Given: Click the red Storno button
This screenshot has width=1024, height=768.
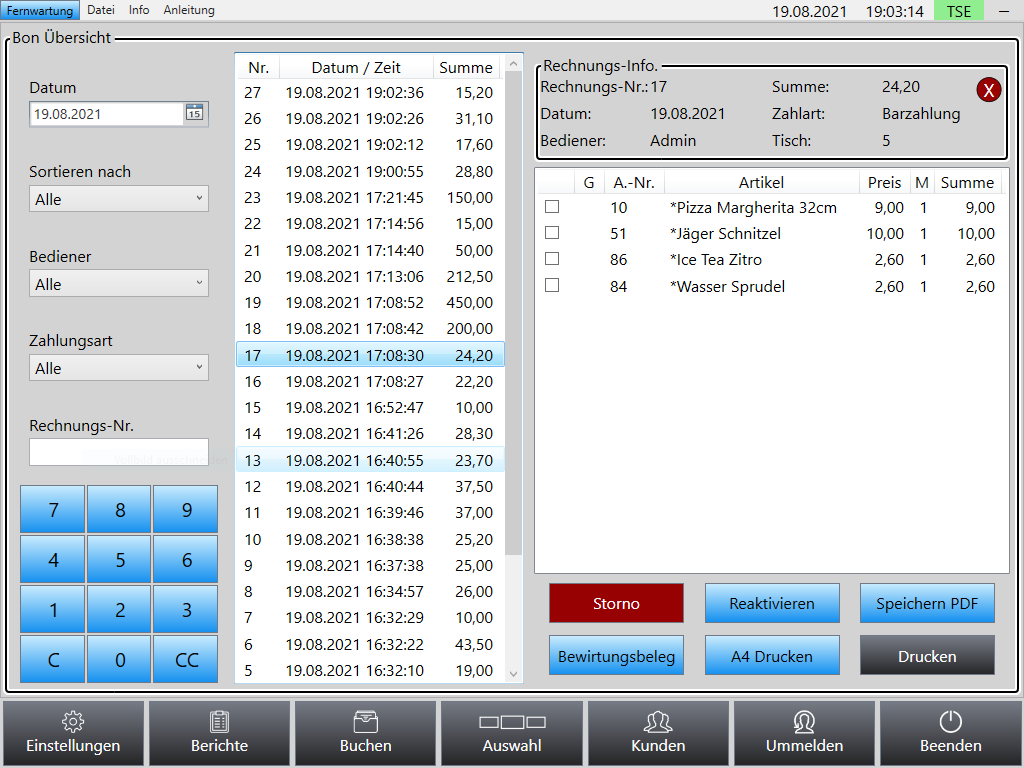Looking at the screenshot, I should (616, 603).
